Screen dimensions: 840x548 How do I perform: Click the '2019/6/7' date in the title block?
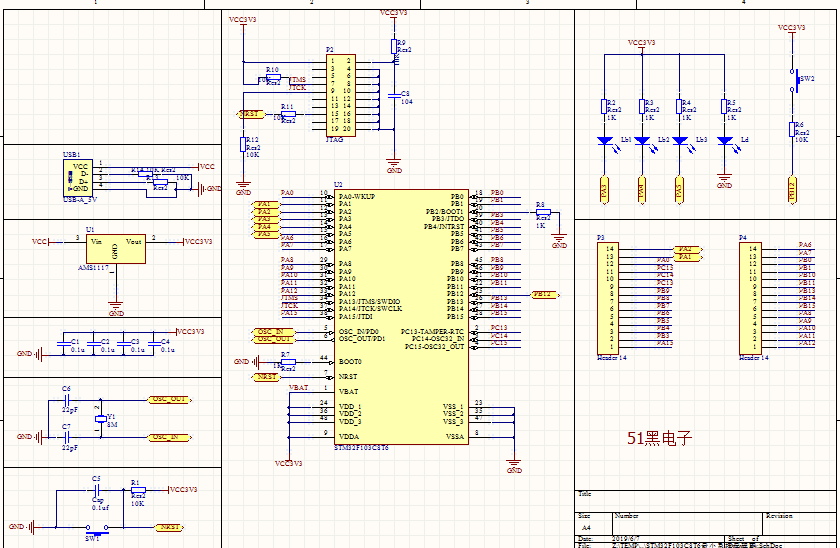[626, 539]
